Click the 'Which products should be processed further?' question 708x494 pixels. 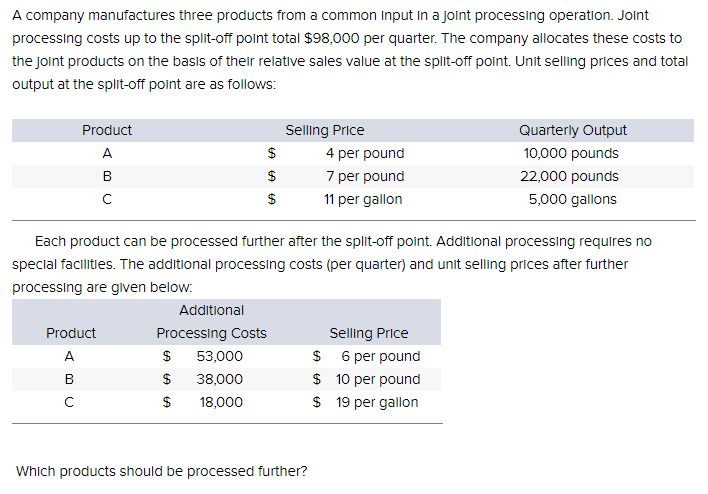(x=161, y=471)
